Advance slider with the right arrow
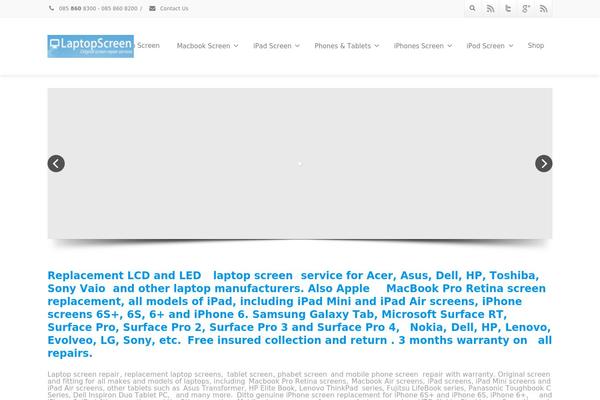The image size is (600, 400). (543, 163)
